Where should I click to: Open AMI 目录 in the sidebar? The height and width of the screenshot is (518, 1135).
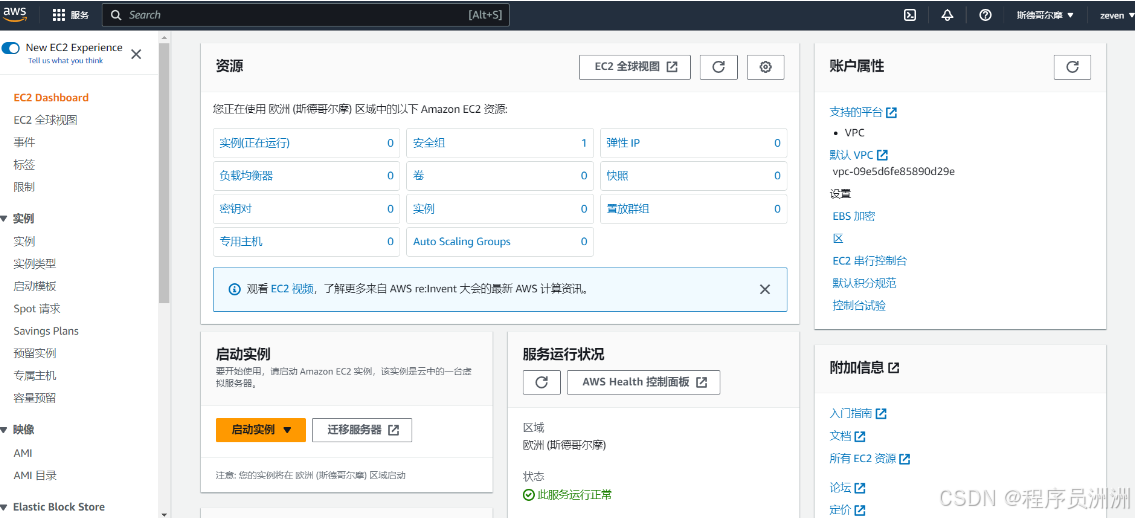point(35,475)
